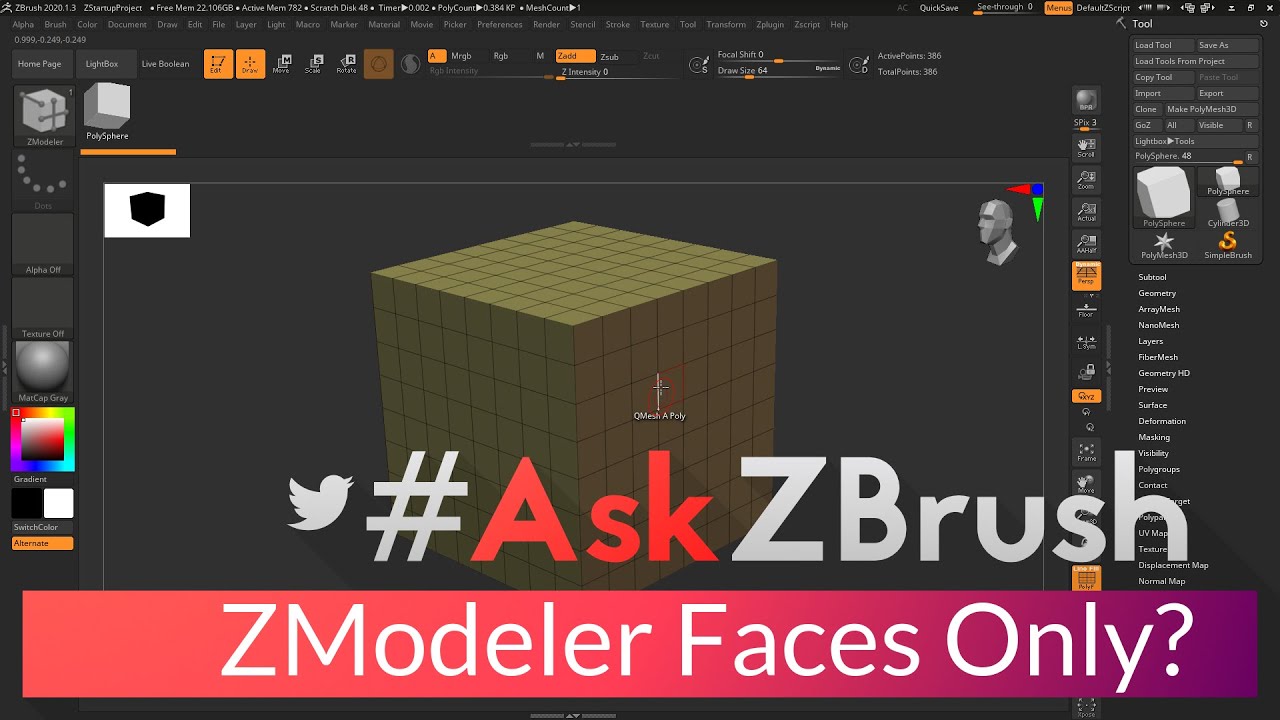Expand the Subtool subpalette
The width and height of the screenshot is (1280, 720).
1152,277
